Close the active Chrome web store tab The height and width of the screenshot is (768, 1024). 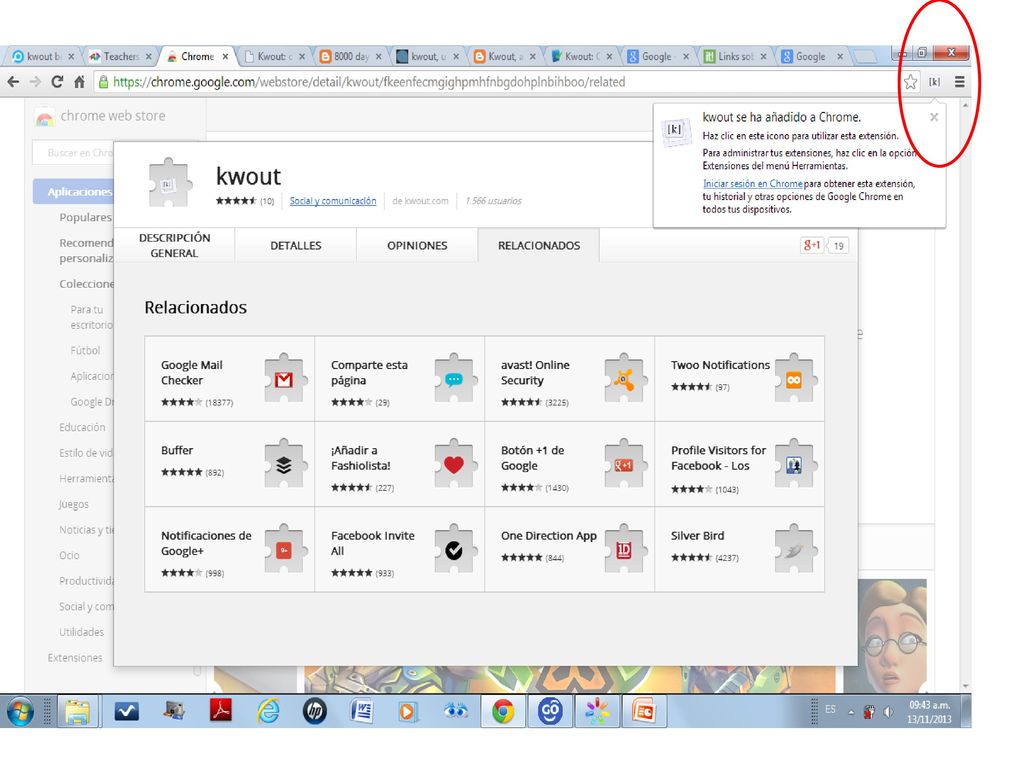[x=225, y=57]
